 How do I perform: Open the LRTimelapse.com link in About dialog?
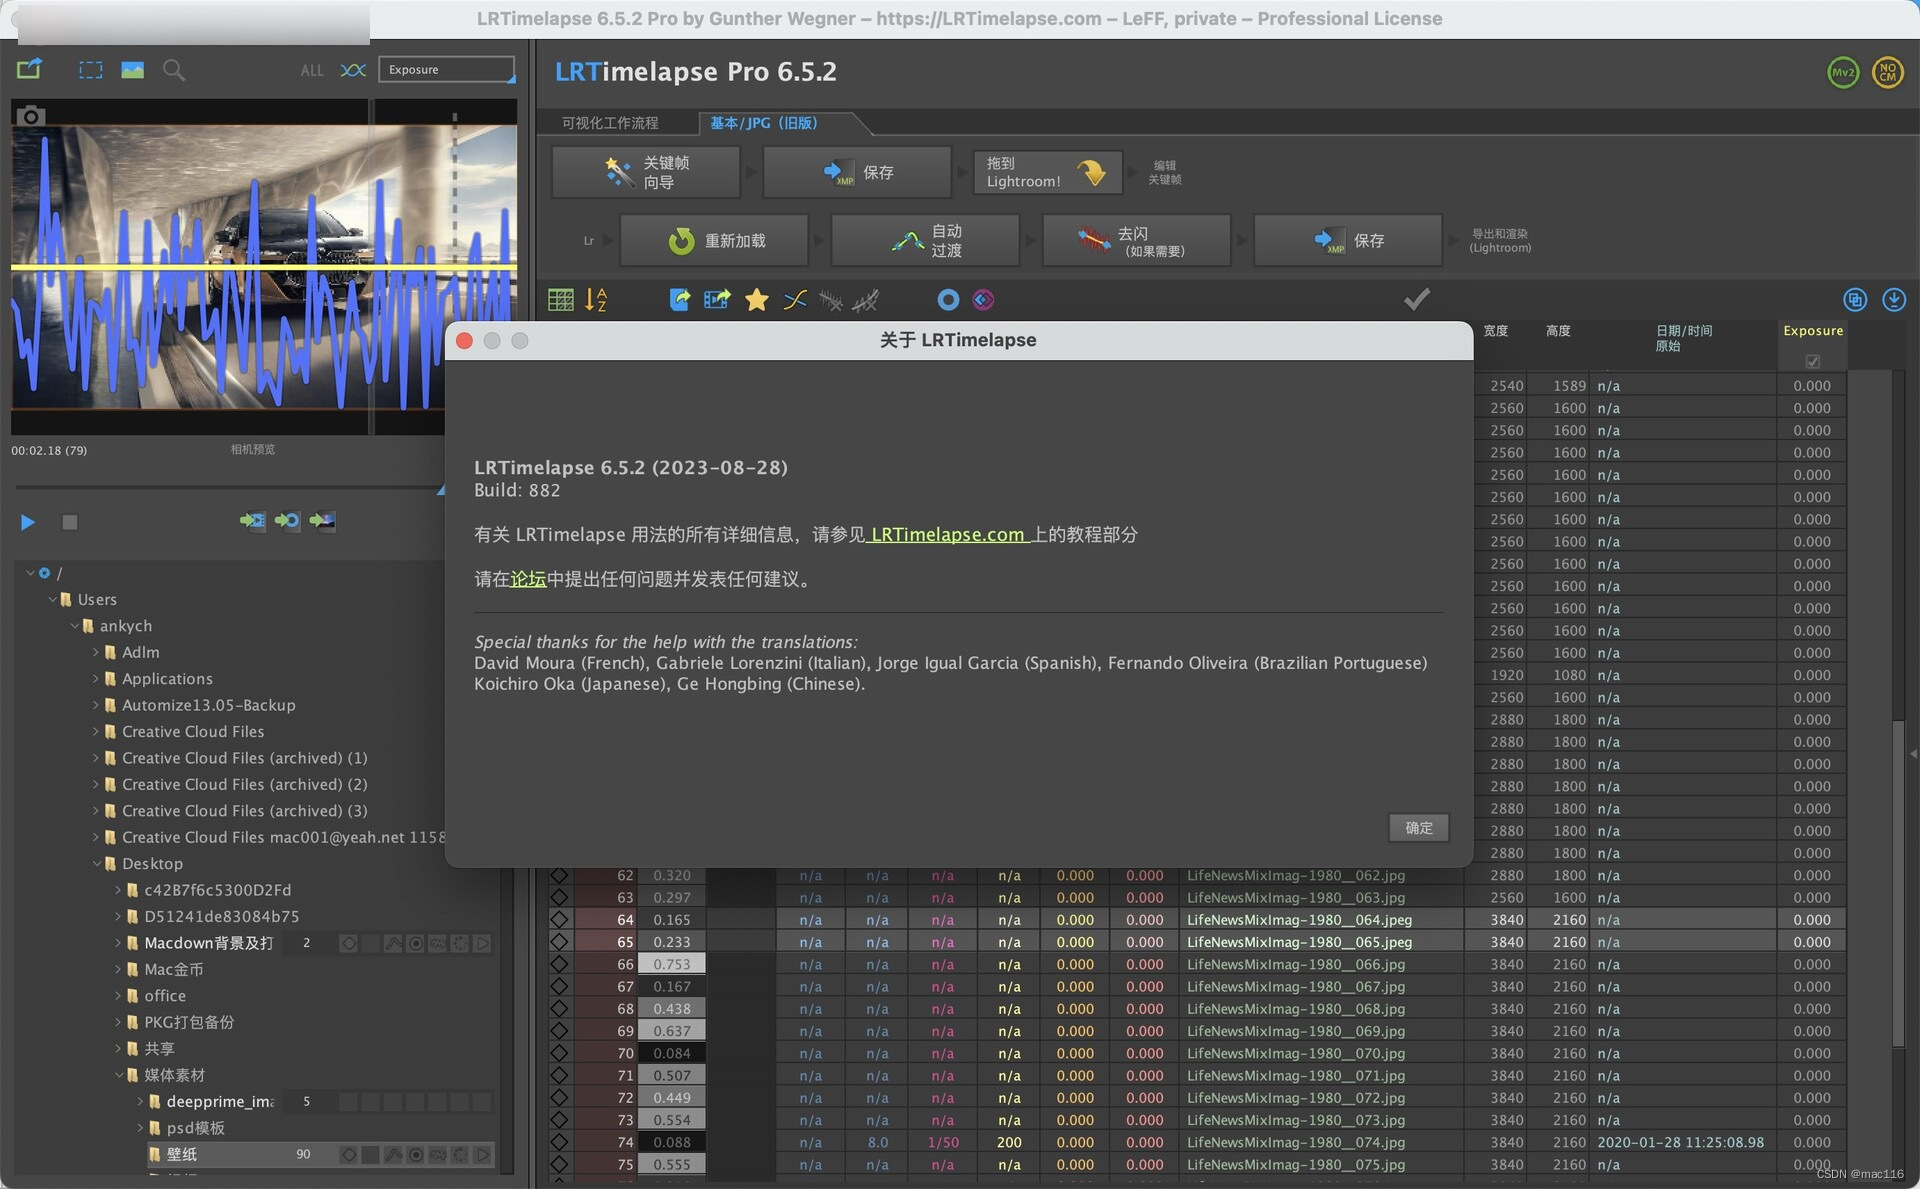click(948, 534)
